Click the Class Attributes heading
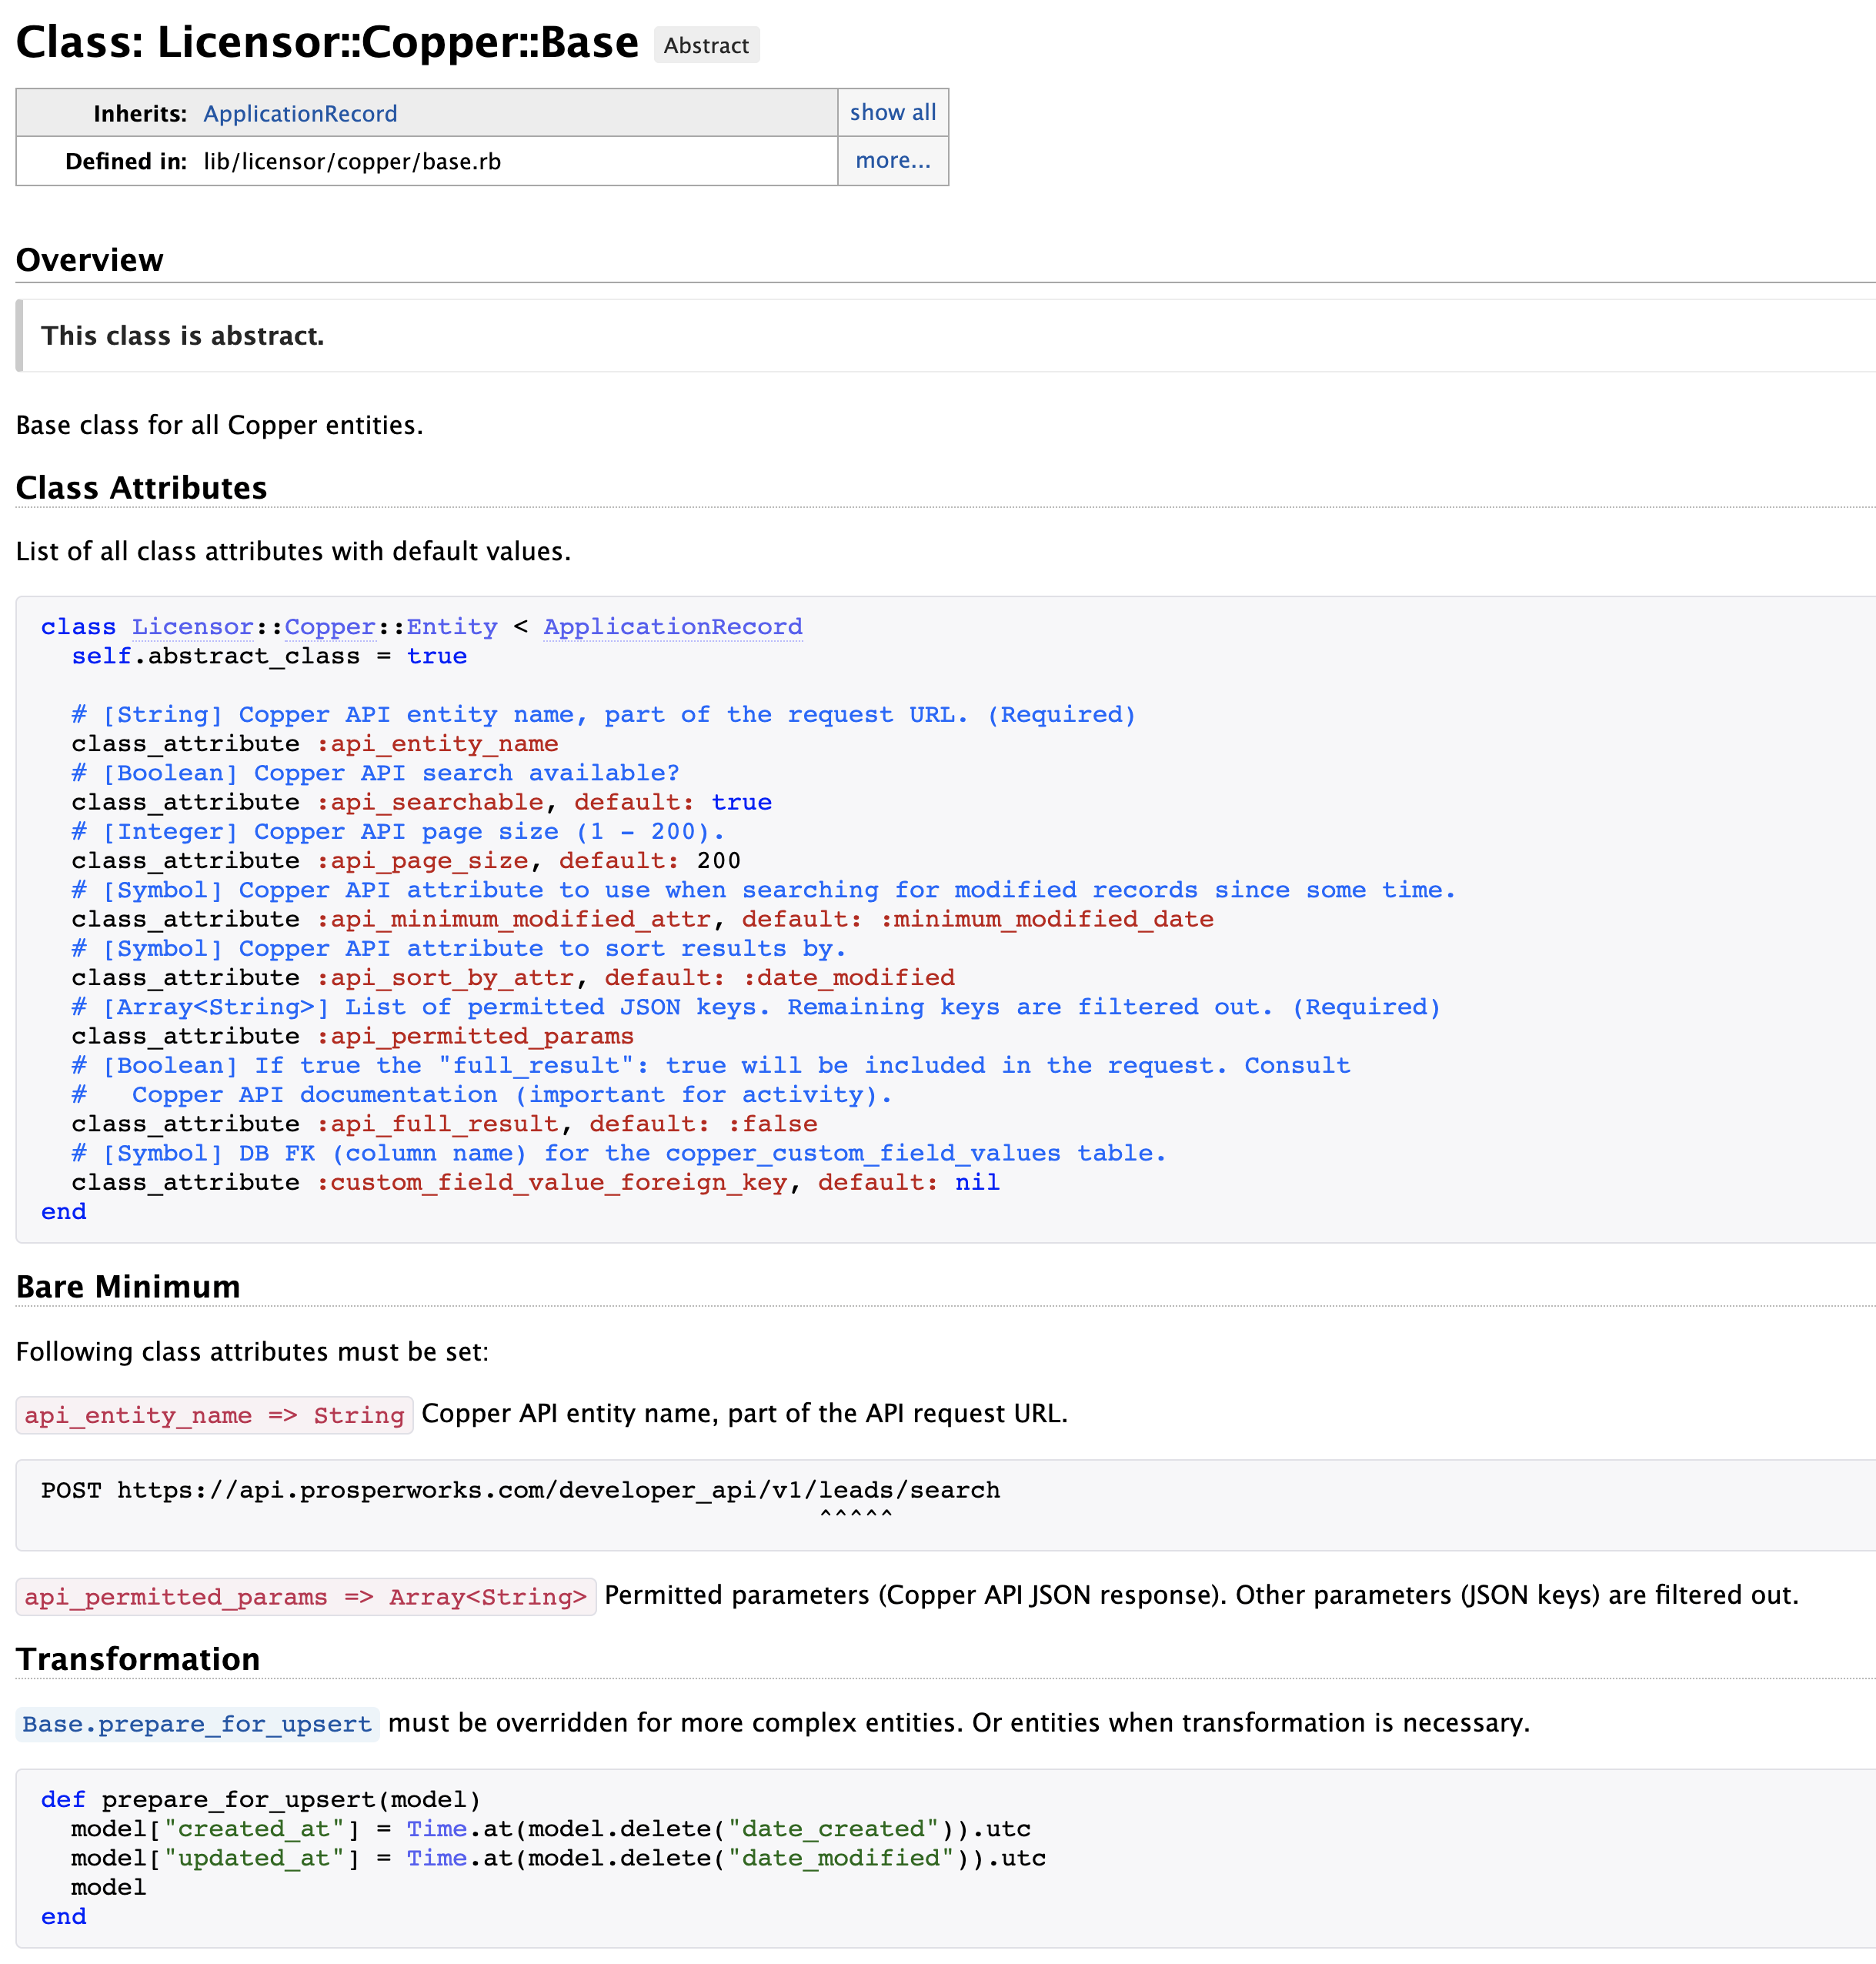1876x1964 pixels. 140,487
